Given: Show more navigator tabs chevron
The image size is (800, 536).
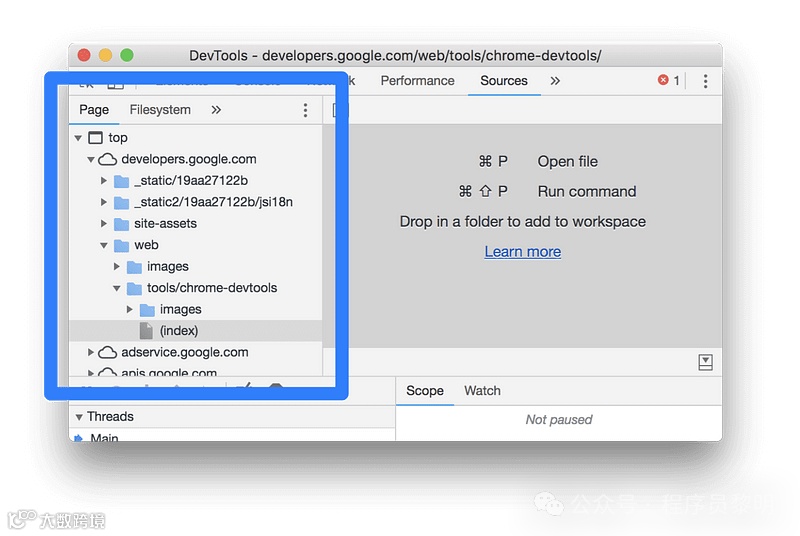Looking at the screenshot, I should tap(216, 110).
